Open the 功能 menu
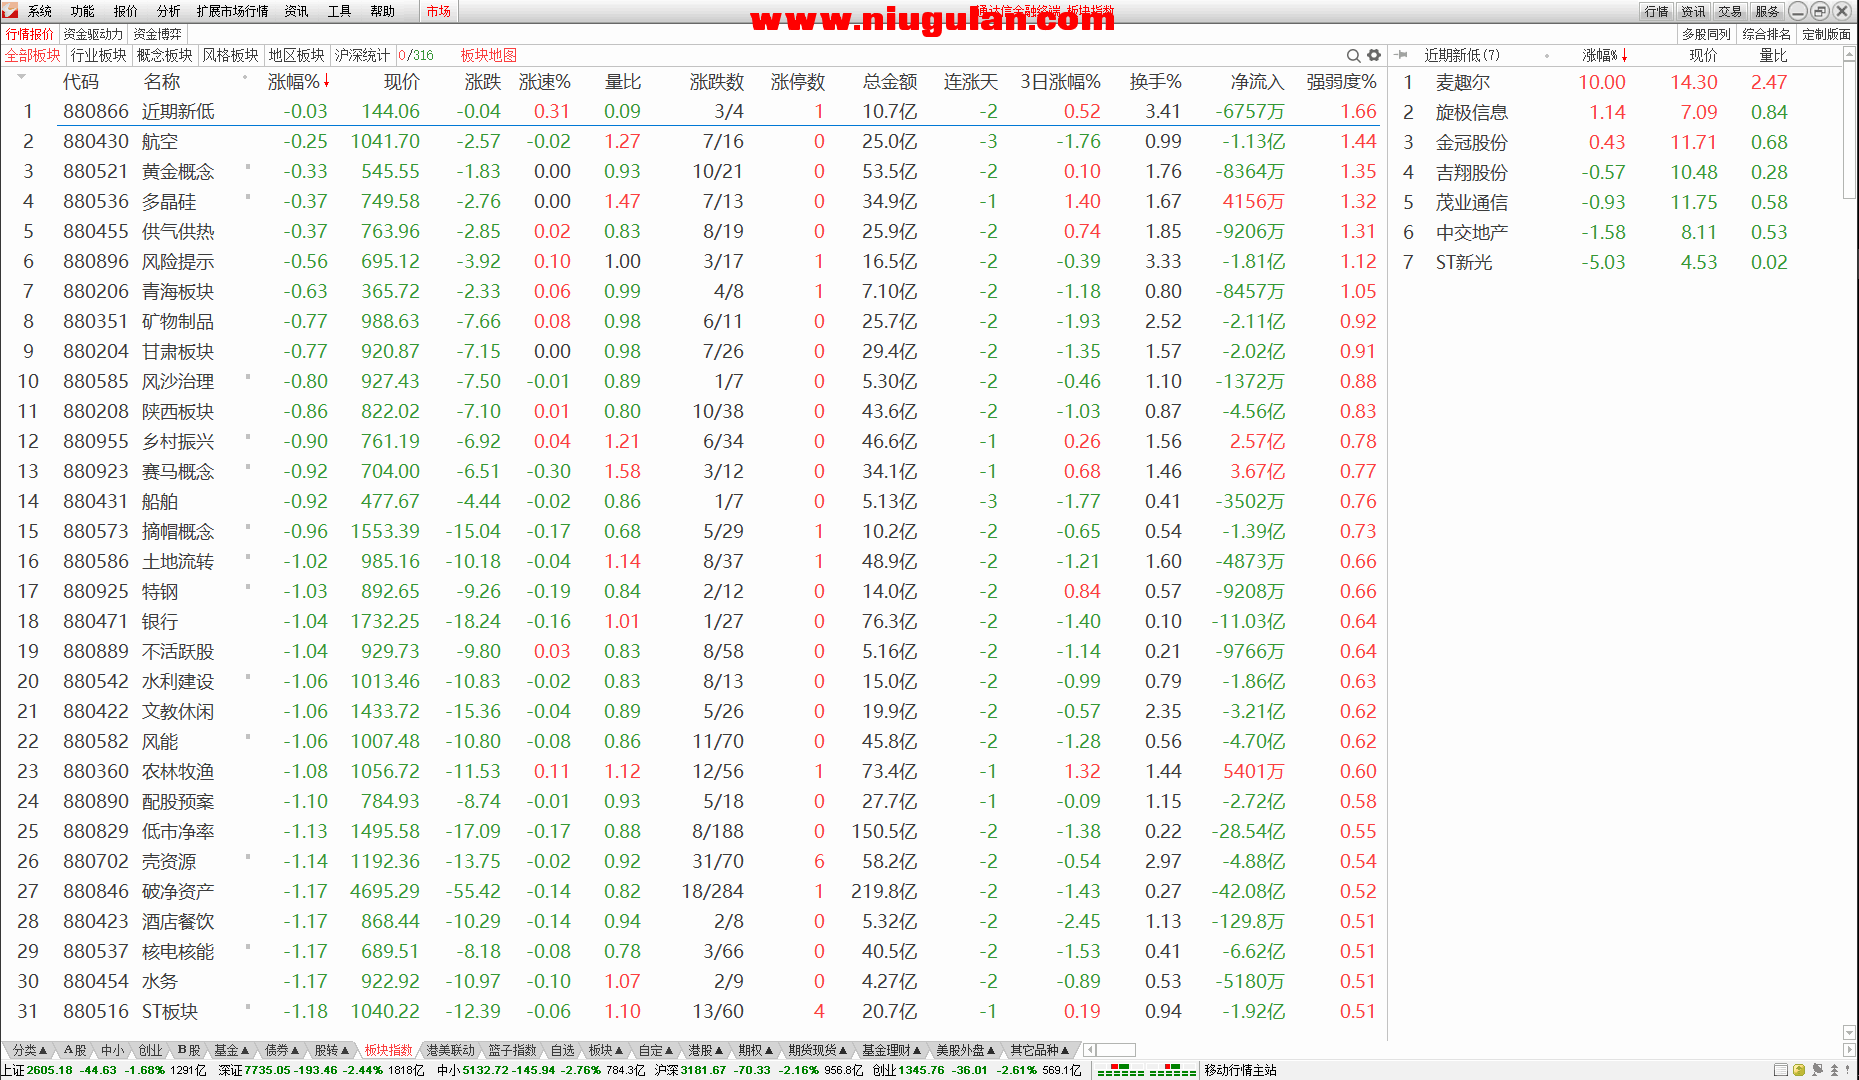The height and width of the screenshot is (1080, 1859). click(x=83, y=11)
